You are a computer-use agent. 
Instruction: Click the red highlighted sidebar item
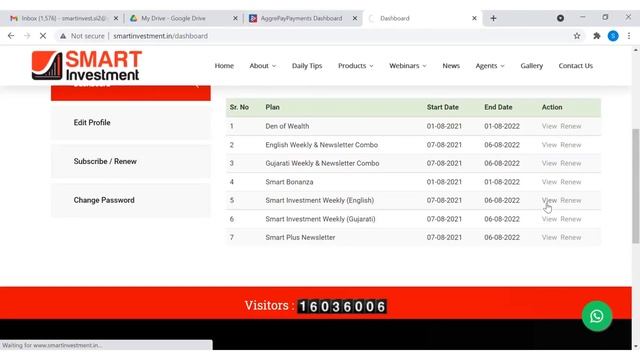131,93
